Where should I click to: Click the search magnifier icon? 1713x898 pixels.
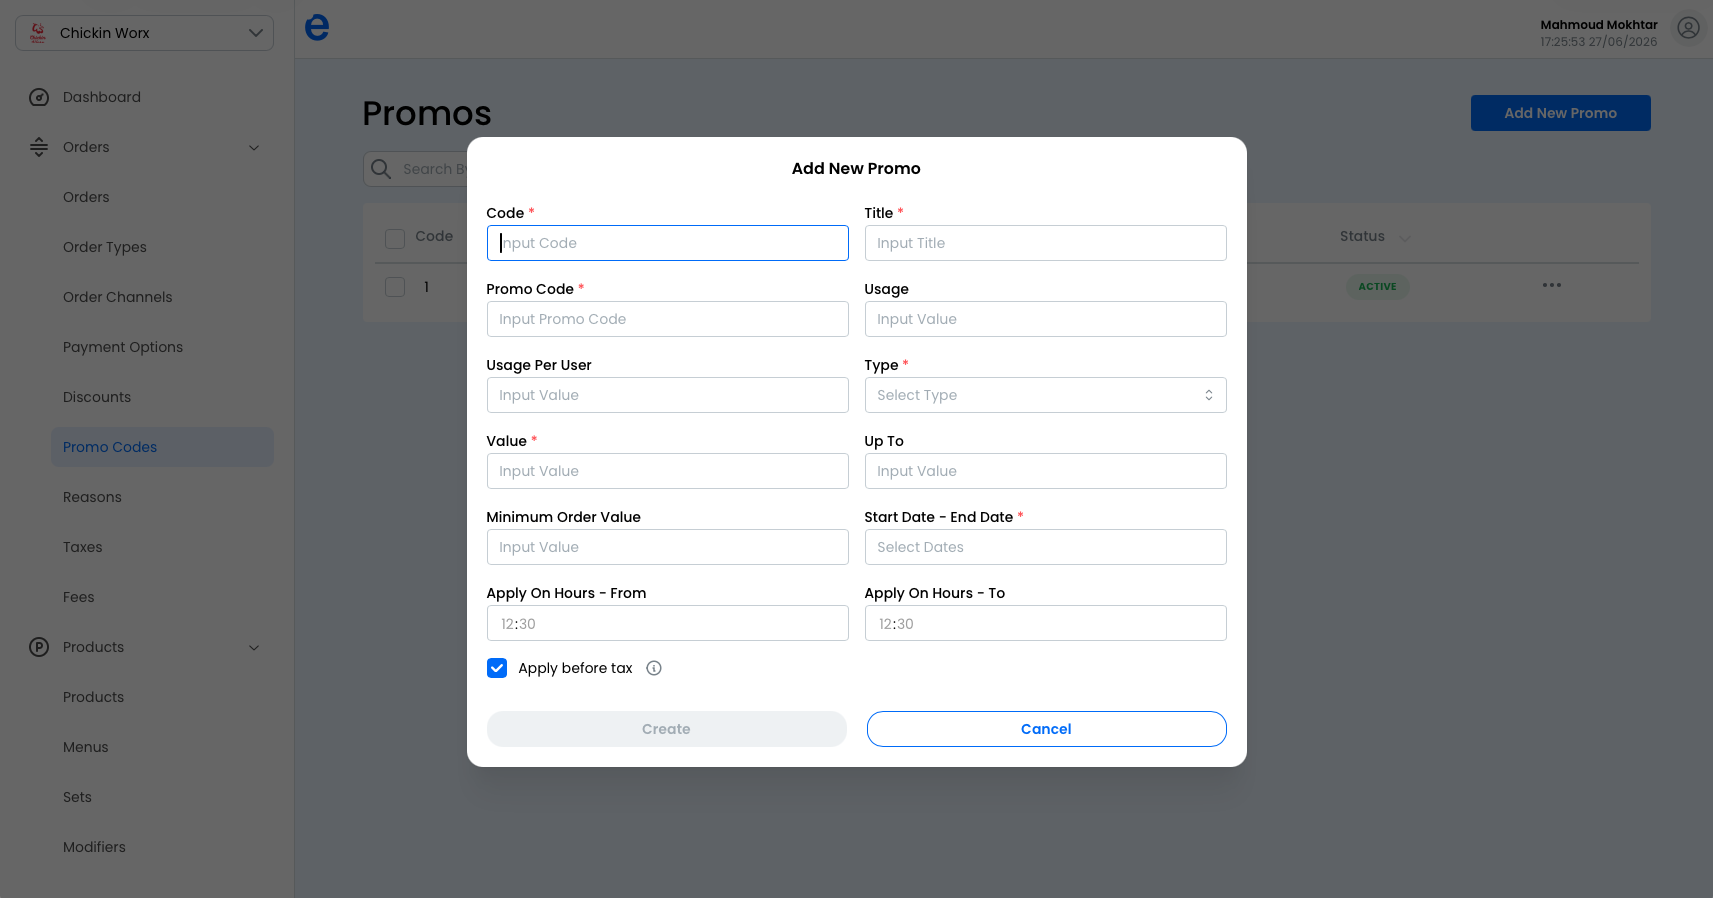(381, 169)
